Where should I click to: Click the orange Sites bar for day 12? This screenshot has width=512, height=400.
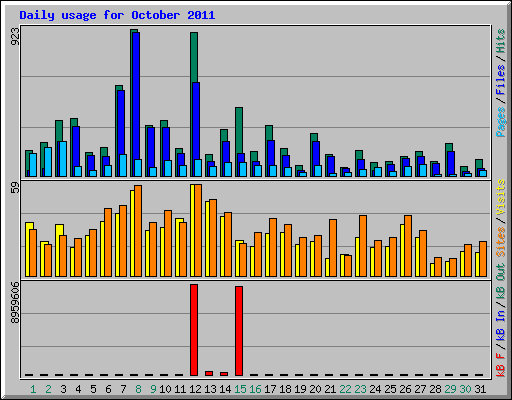tap(198, 230)
